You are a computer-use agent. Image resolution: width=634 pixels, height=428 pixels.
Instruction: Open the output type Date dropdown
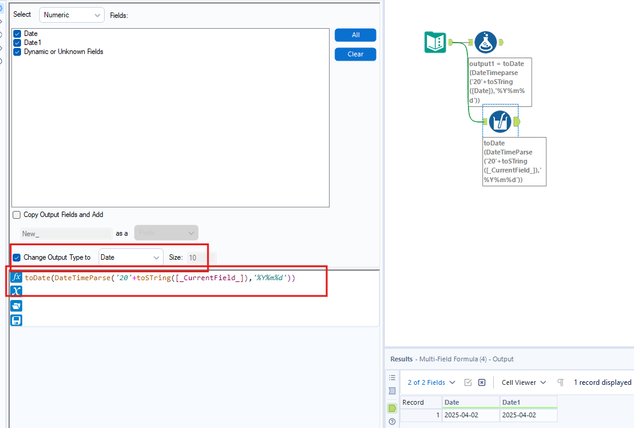pos(131,257)
